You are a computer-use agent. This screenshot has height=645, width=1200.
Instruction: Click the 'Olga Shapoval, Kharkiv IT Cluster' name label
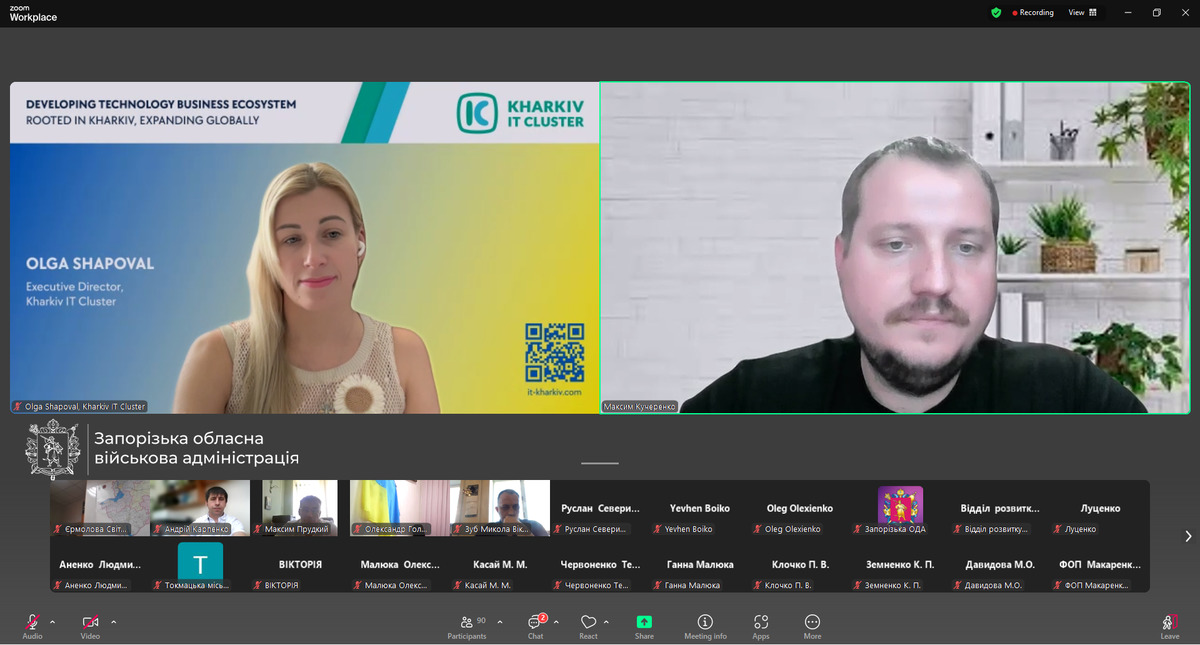point(79,407)
